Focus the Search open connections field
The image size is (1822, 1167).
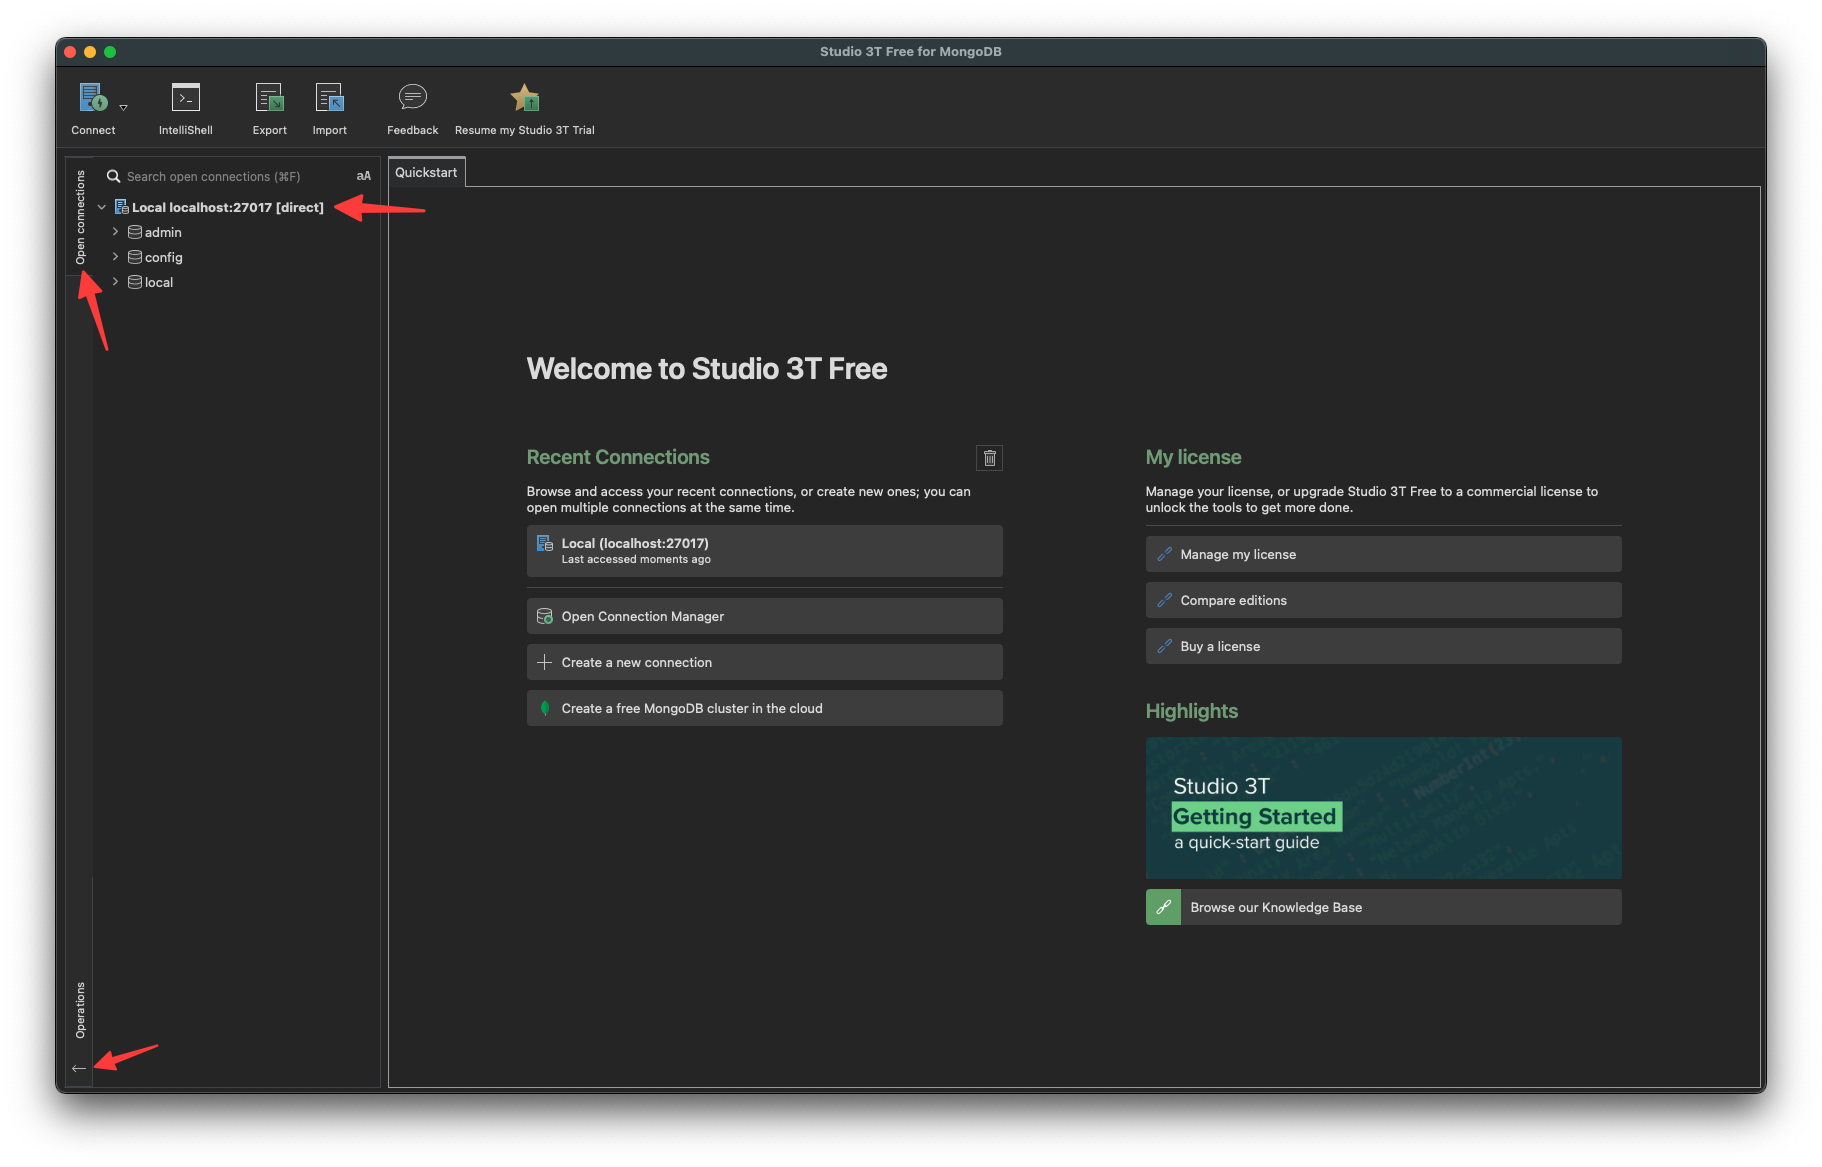(228, 176)
